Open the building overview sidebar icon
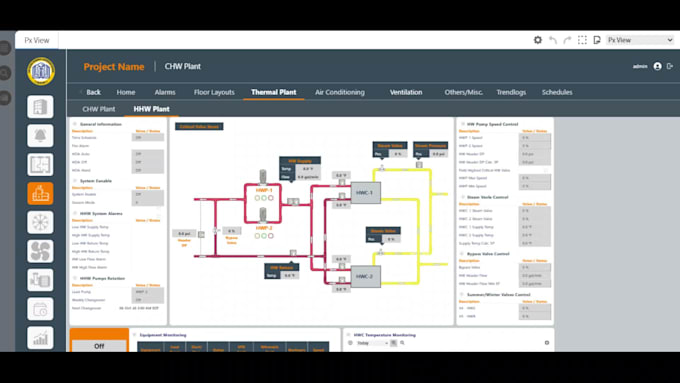This screenshot has width=680, height=383. tap(40, 107)
